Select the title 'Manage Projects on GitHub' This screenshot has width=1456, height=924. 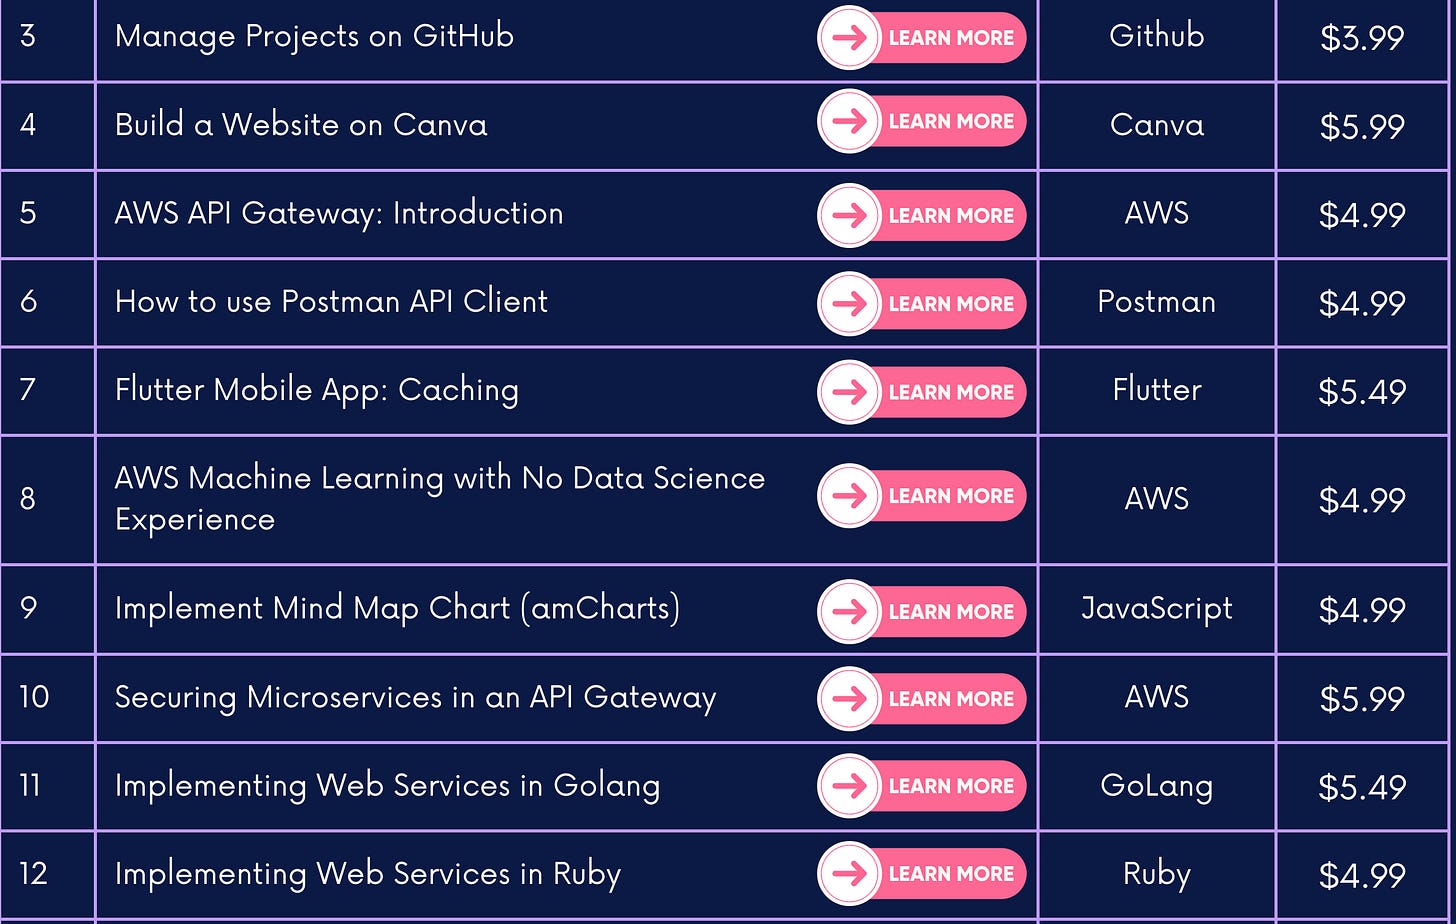(314, 37)
